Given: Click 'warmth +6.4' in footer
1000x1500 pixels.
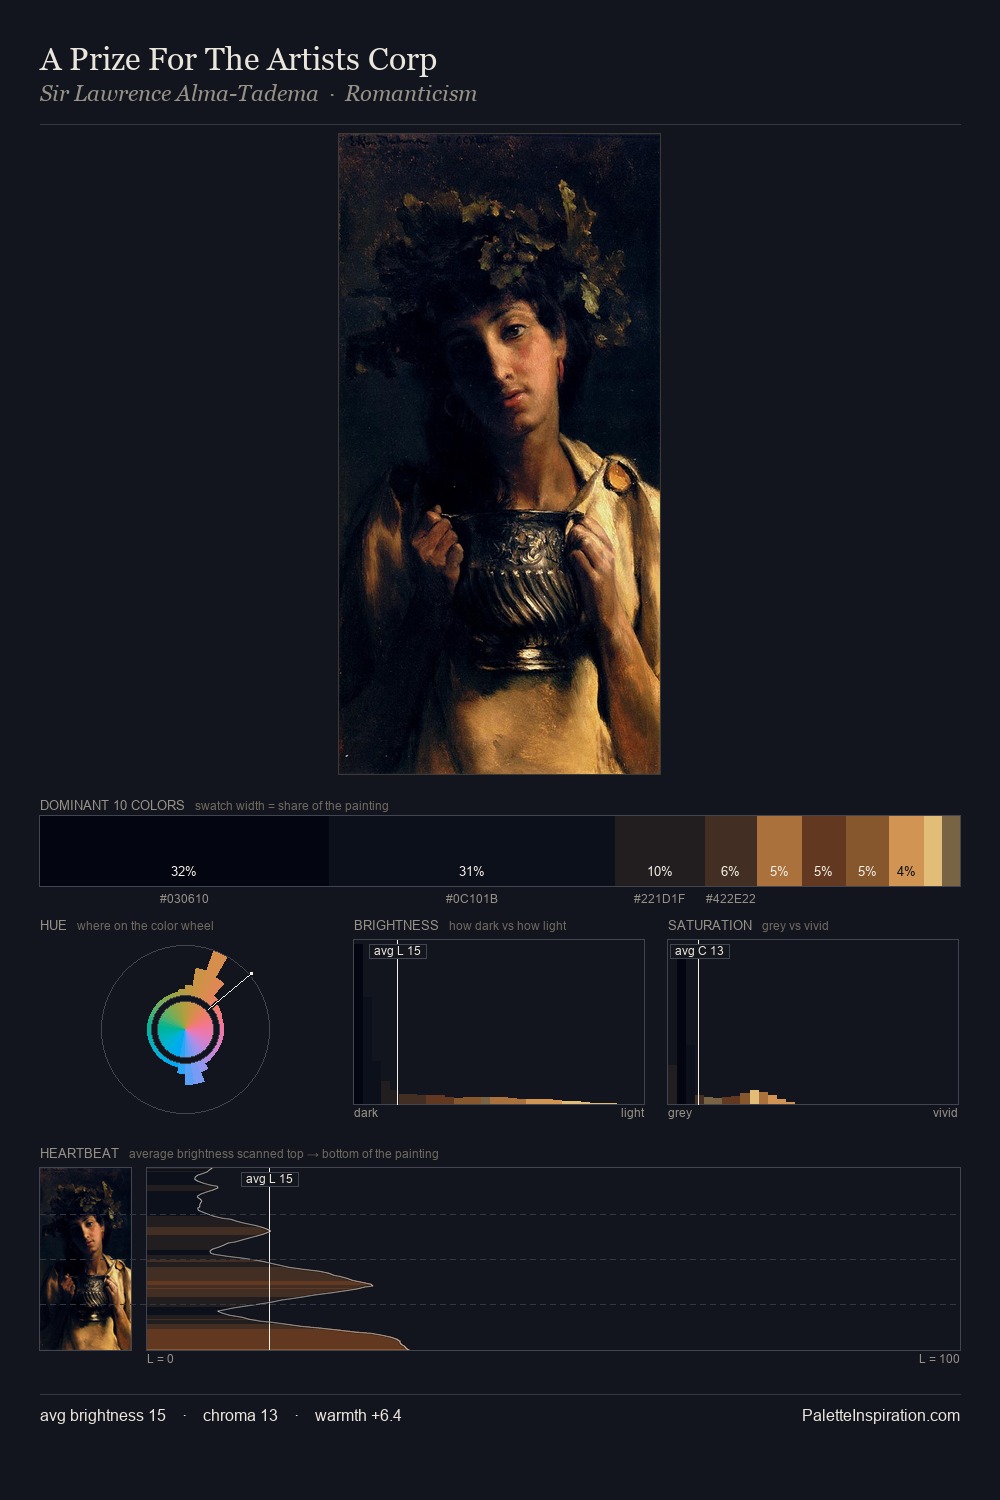Looking at the screenshot, I should (x=358, y=1416).
